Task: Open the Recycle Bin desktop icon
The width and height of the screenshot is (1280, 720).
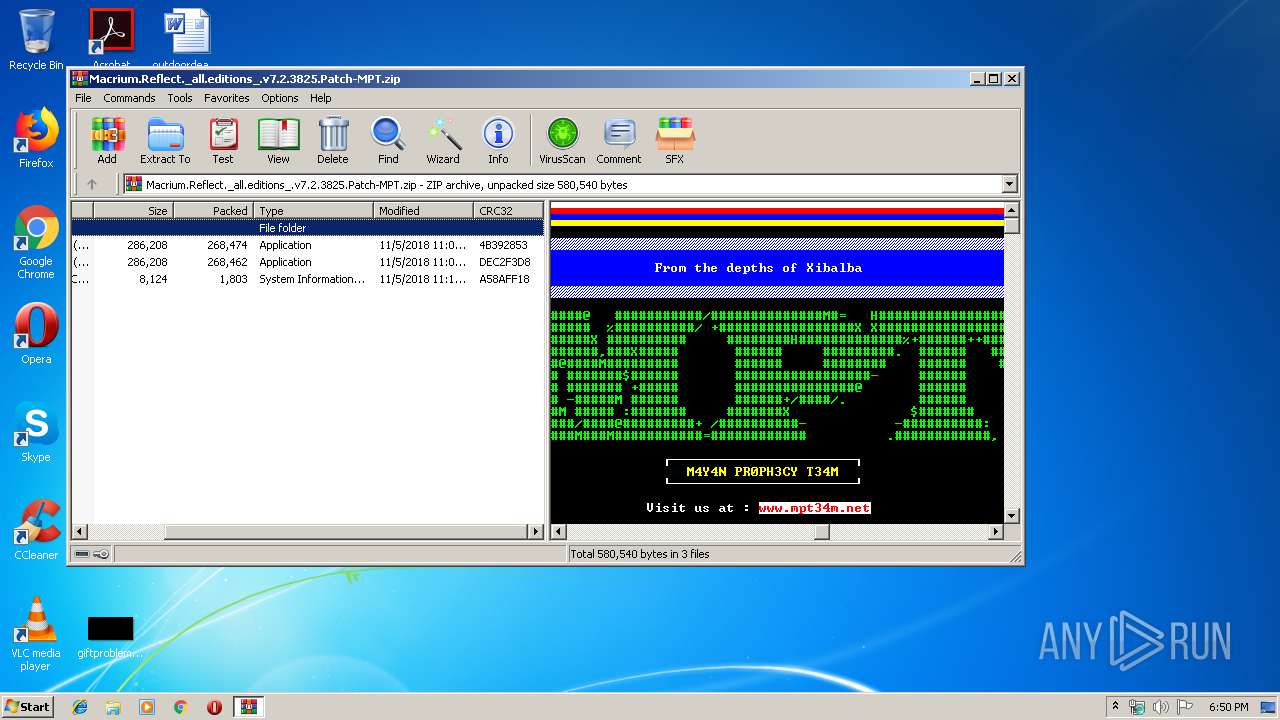Action: (36, 40)
